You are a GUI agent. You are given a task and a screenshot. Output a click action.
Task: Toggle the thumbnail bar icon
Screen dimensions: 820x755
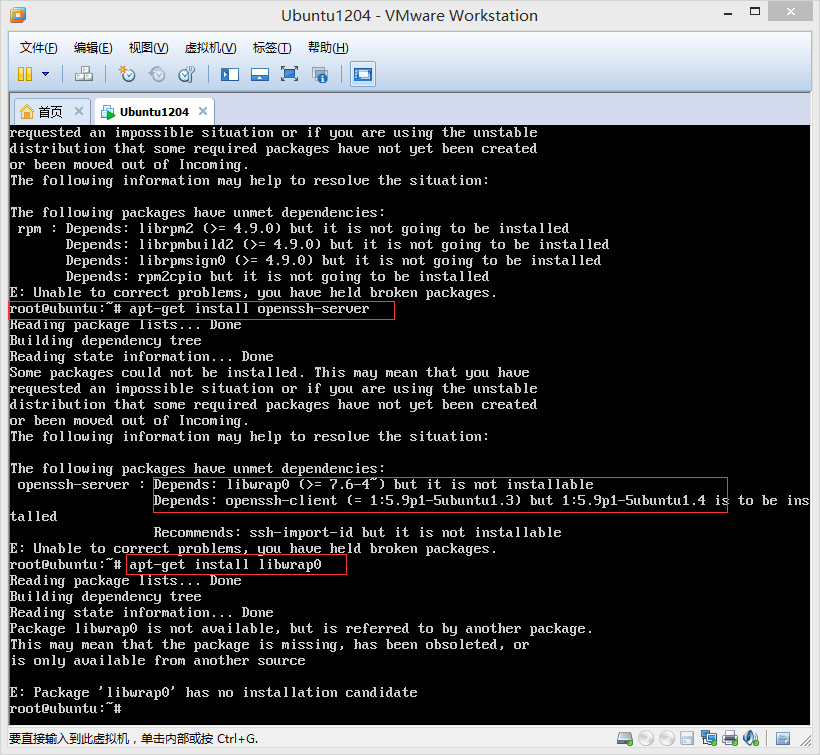point(259,74)
